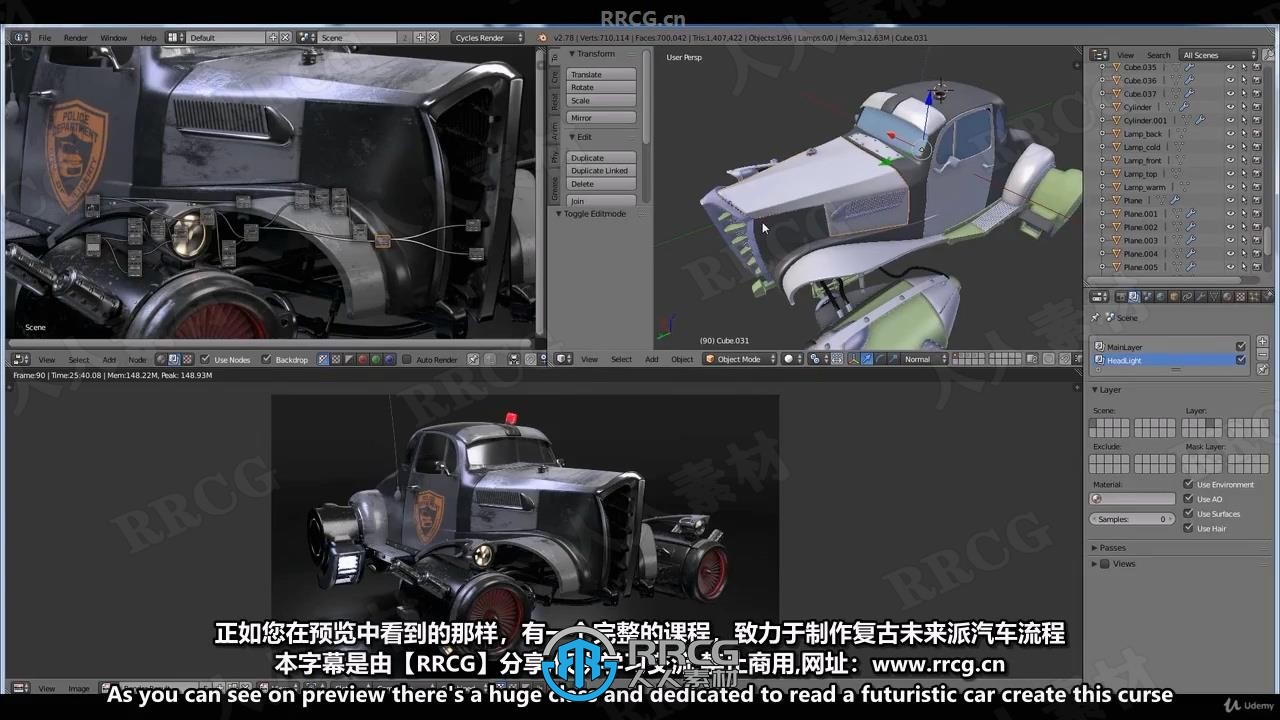Click 3D viewport editor type selector icon
The width and height of the screenshot is (1280, 720).
(x=565, y=359)
